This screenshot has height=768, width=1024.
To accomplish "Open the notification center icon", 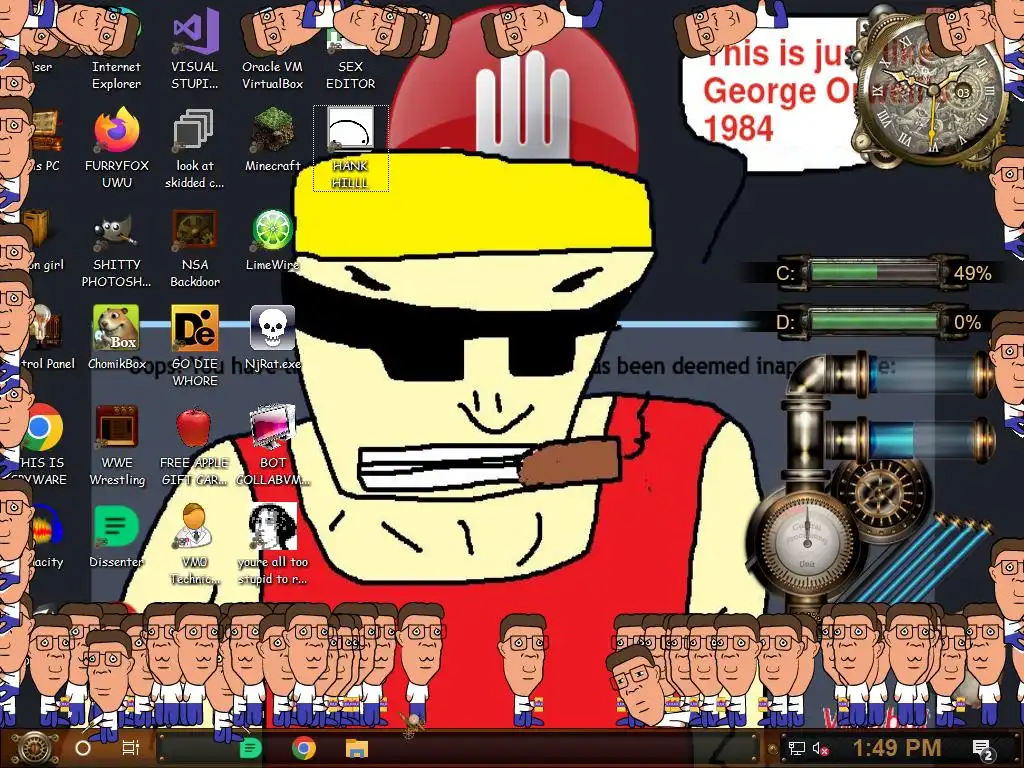I will [x=982, y=748].
